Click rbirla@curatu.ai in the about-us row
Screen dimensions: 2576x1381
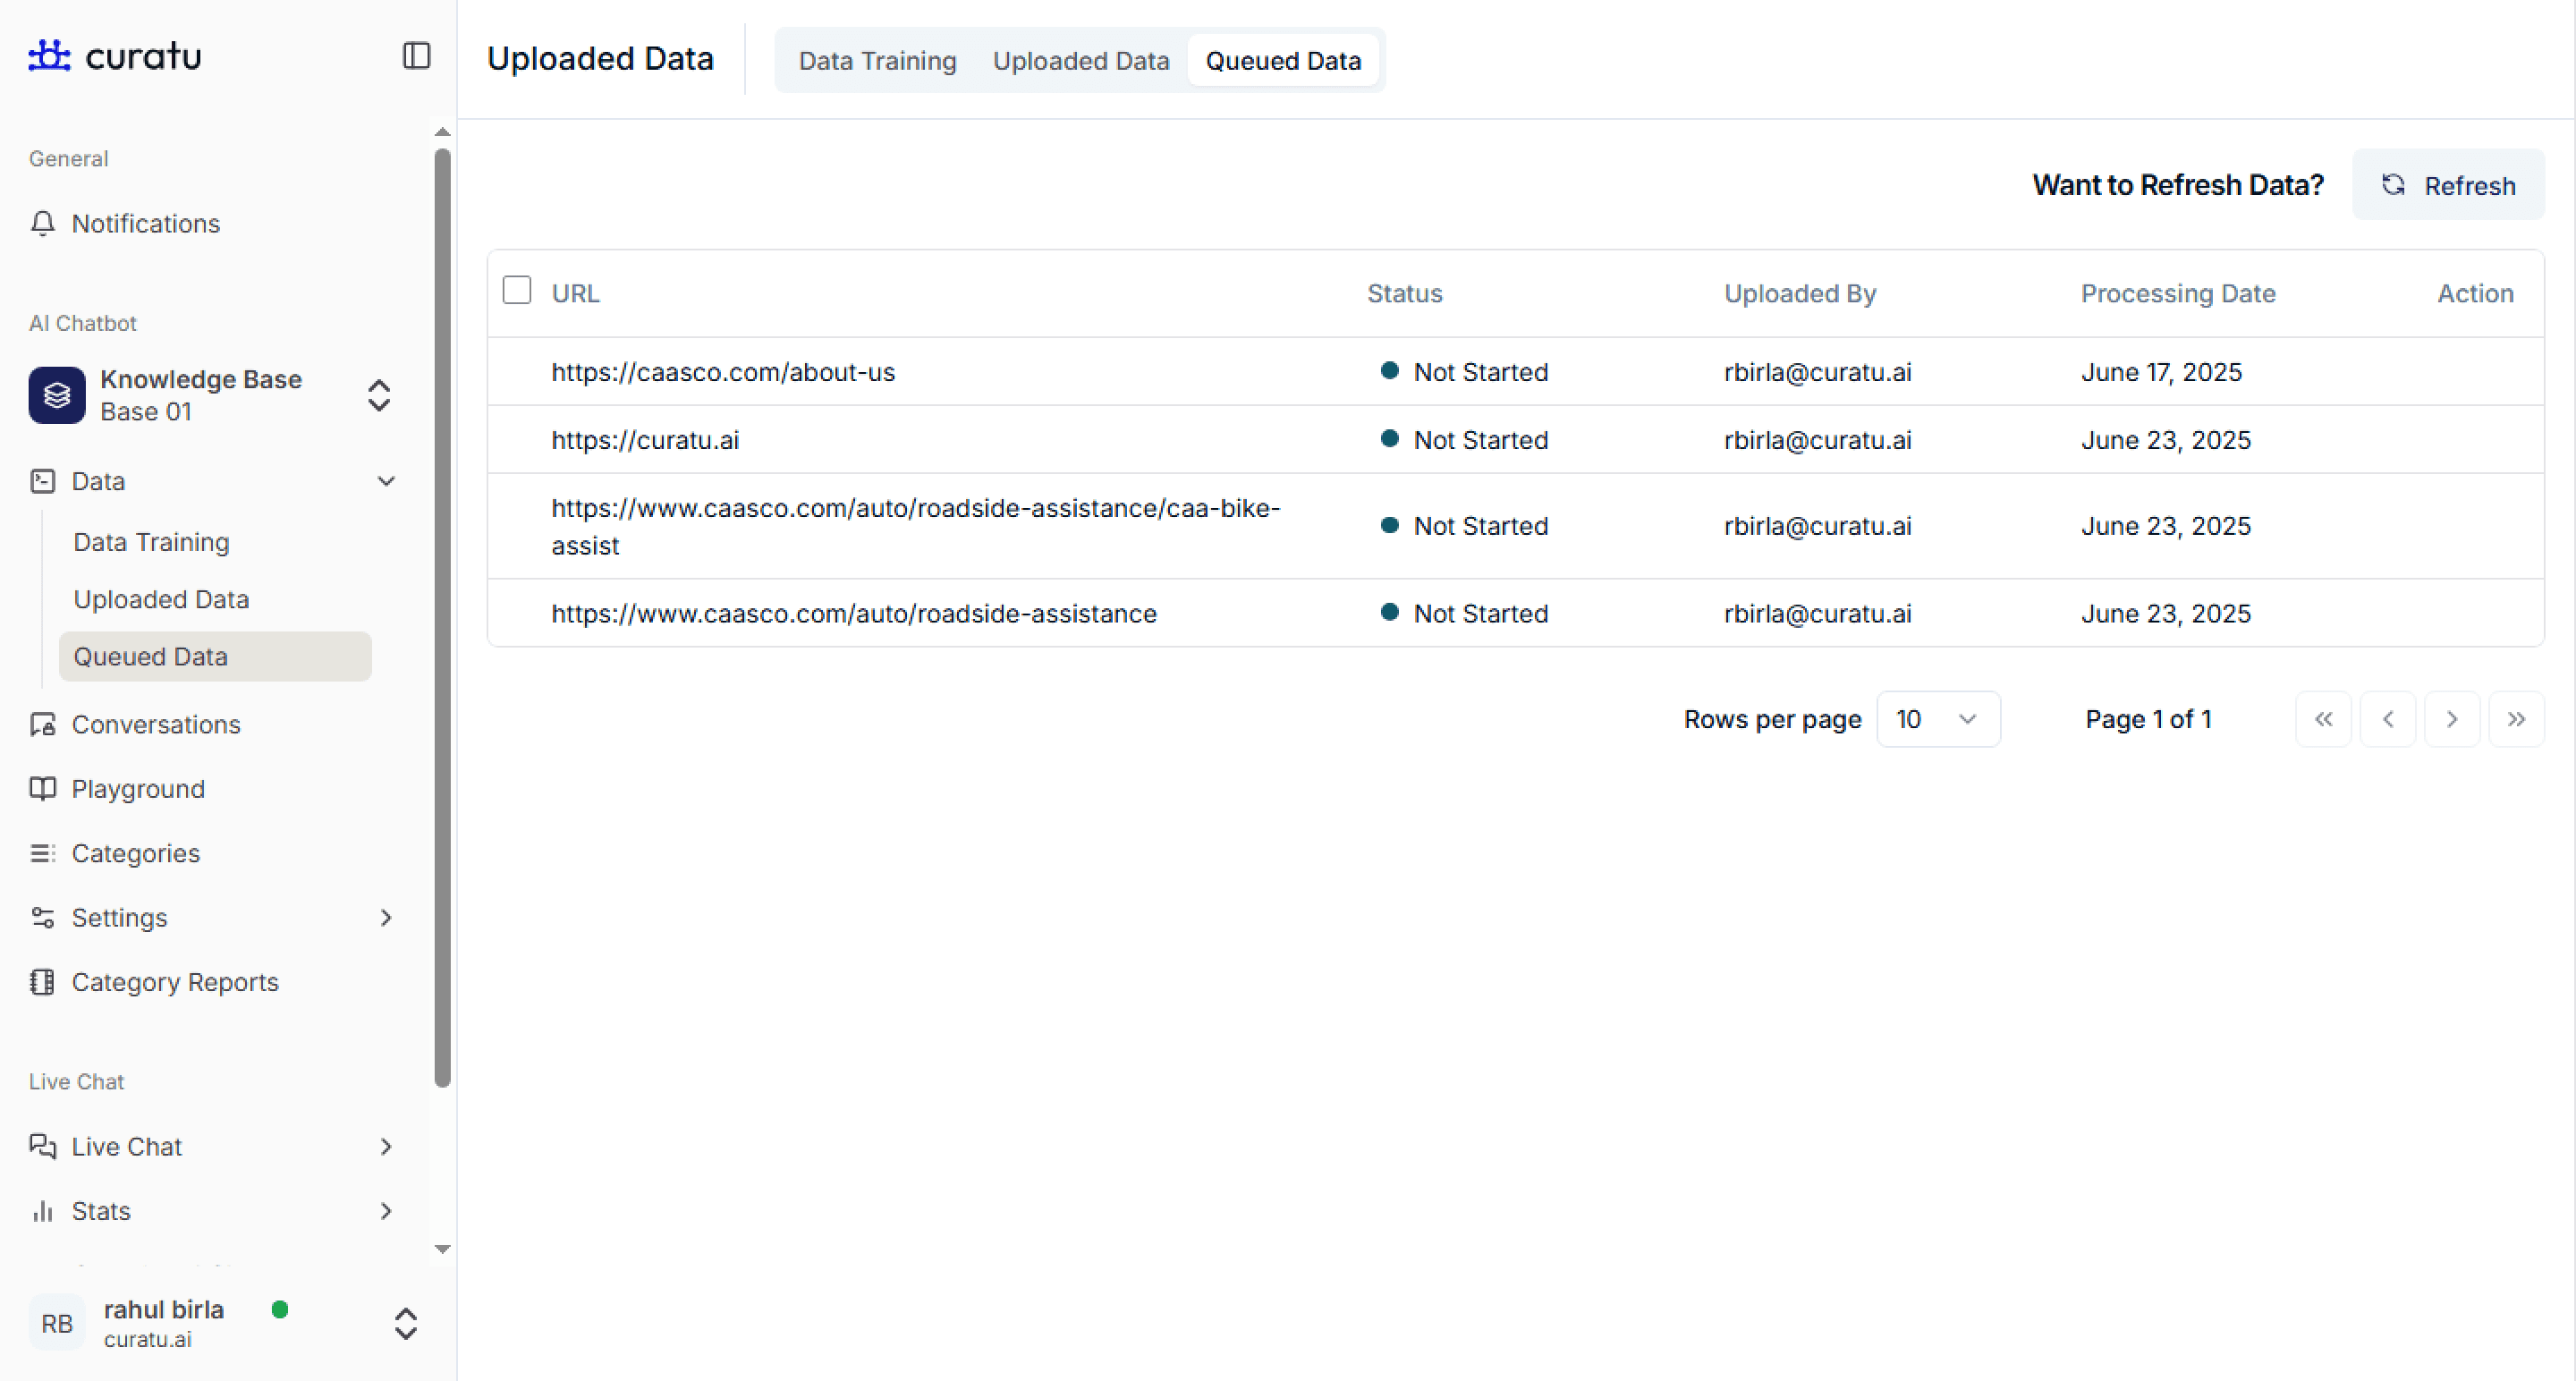[x=1817, y=372]
